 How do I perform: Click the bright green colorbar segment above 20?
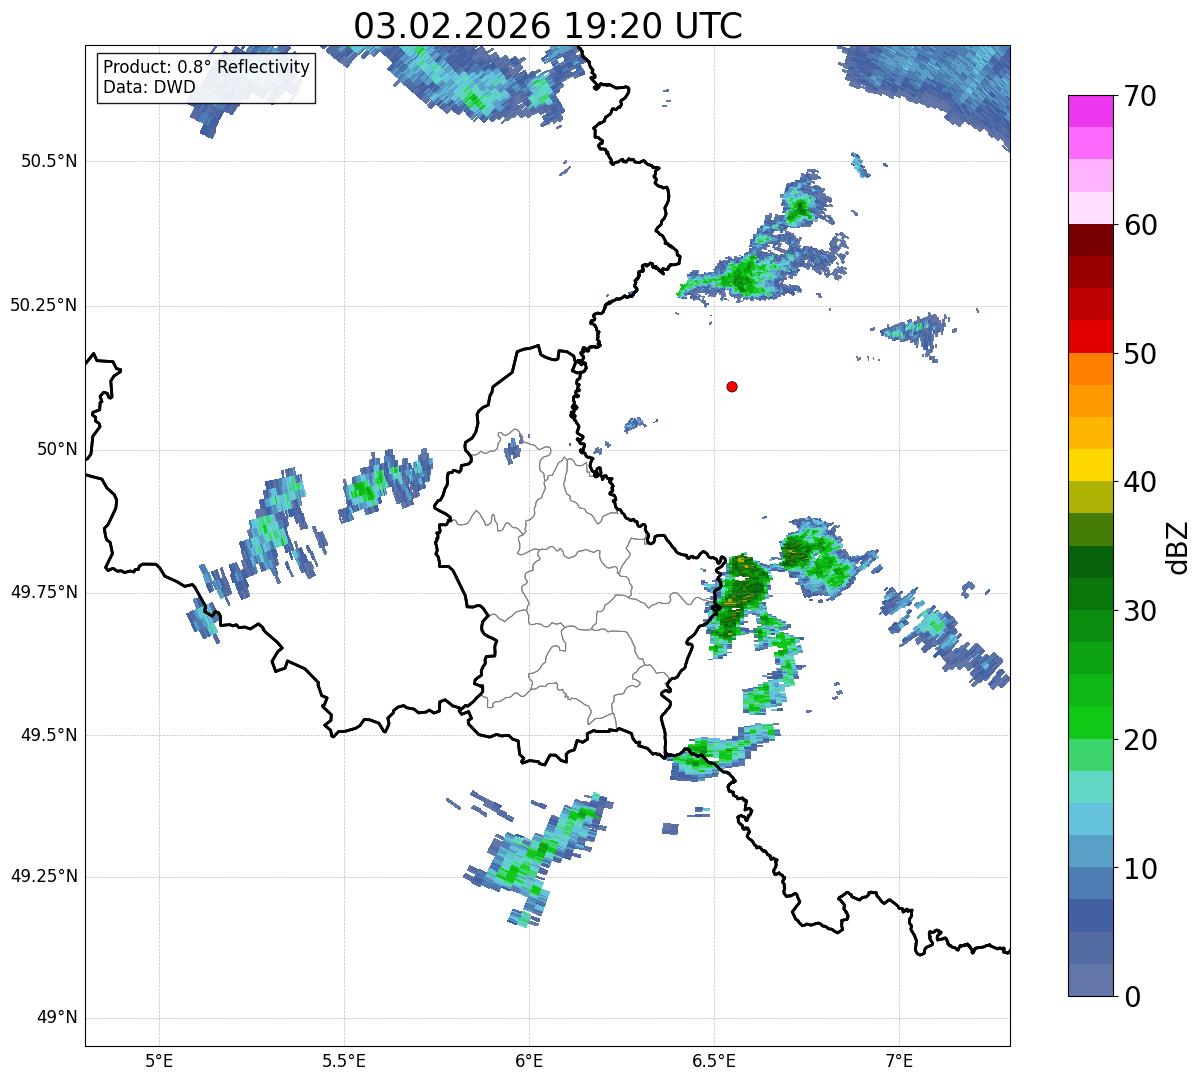(x=1090, y=722)
